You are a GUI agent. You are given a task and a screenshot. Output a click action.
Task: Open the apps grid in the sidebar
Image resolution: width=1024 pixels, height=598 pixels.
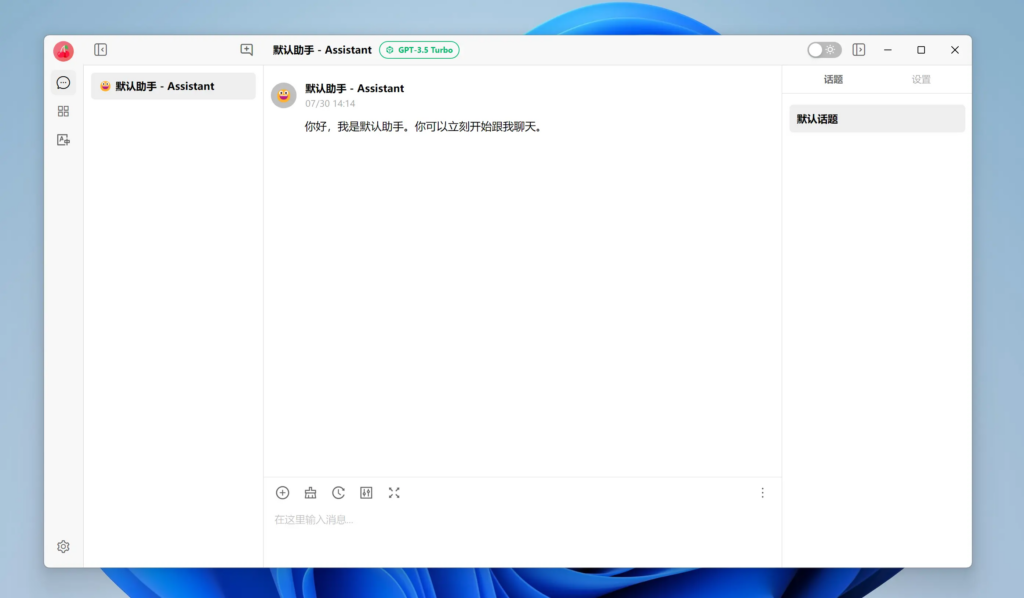coord(63,111)
